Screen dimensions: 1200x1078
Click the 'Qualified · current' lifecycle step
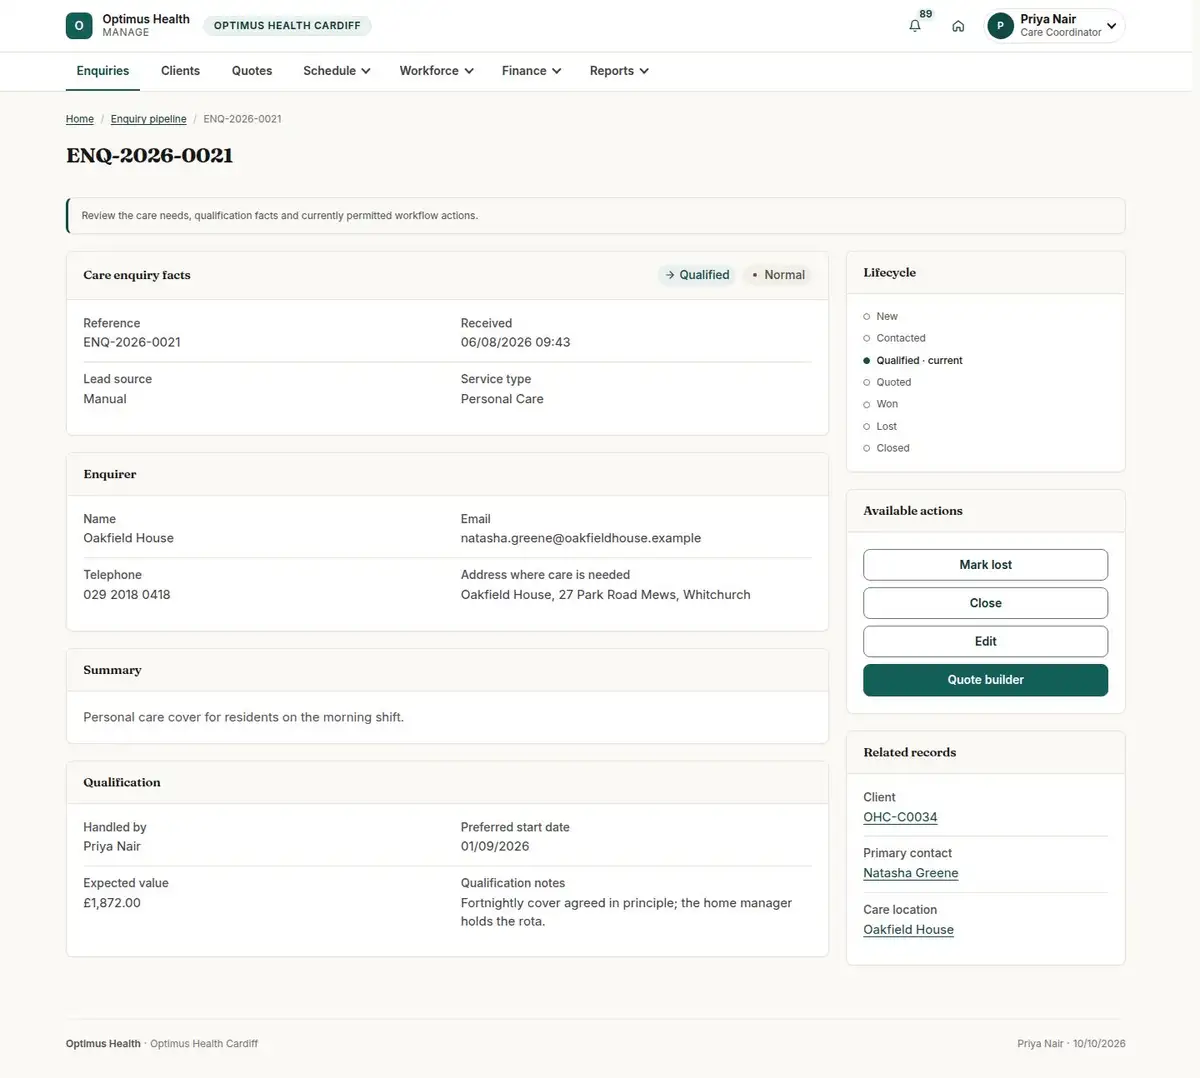[x=913, y=360]
